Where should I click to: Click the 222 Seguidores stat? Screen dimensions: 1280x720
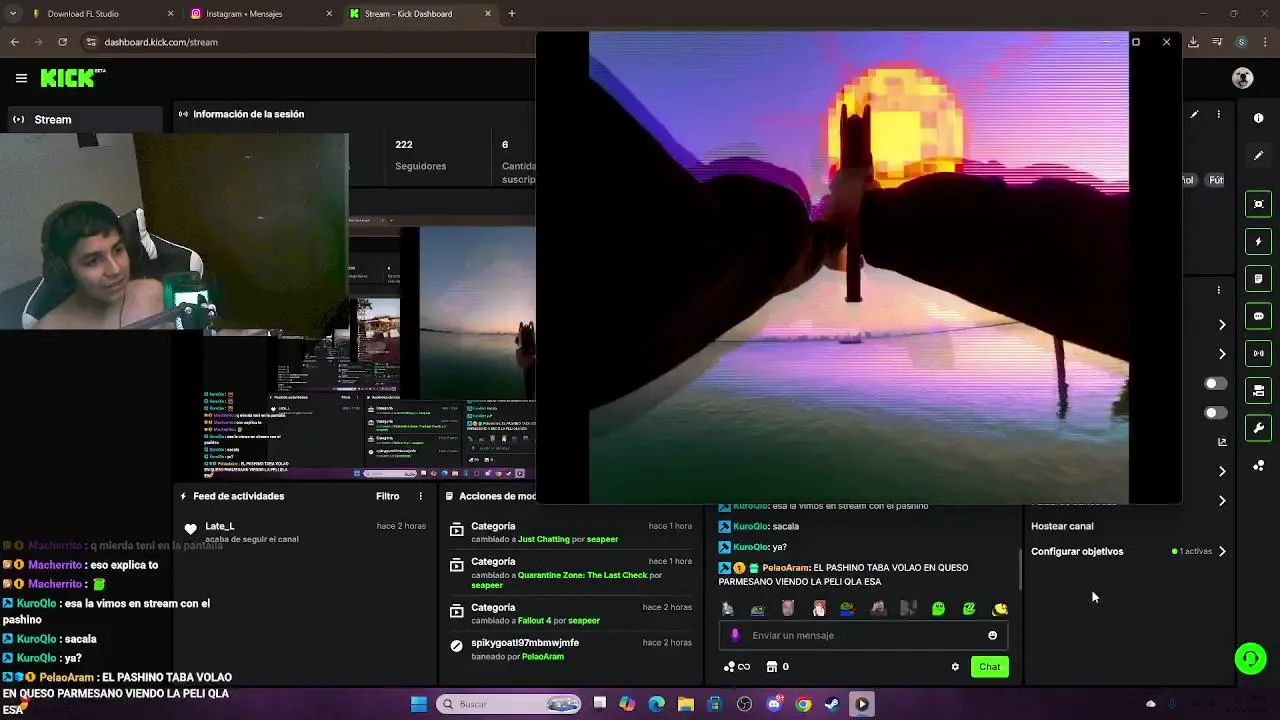point(420,155)
